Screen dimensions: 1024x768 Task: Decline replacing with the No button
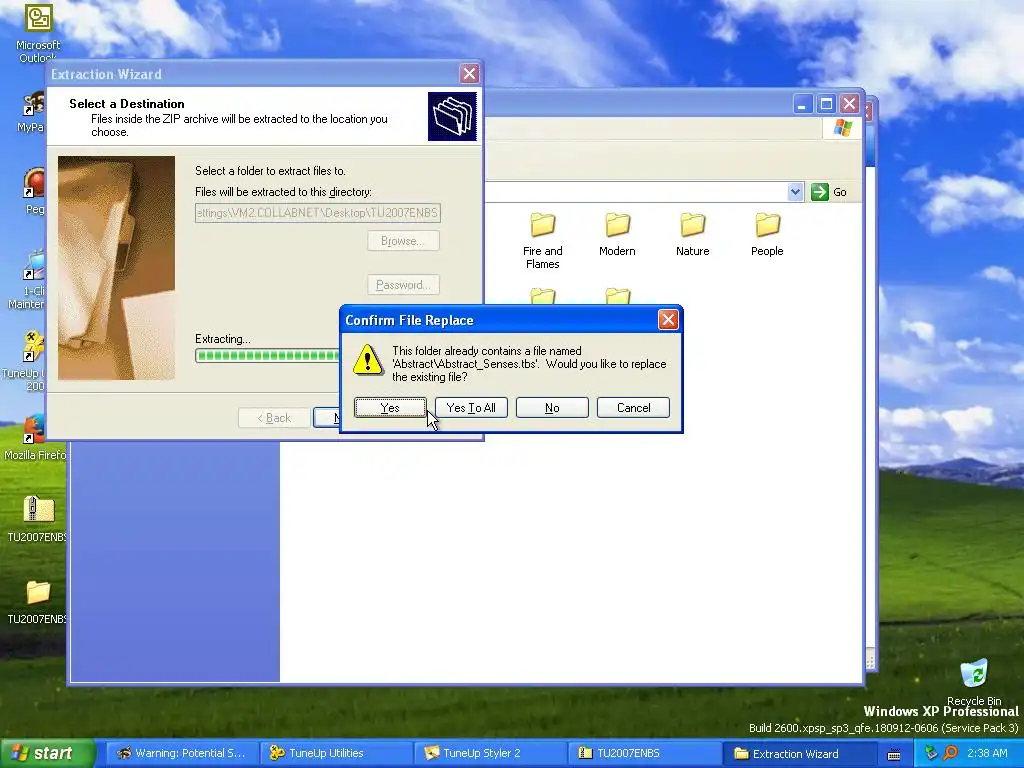tap(552, 408)
